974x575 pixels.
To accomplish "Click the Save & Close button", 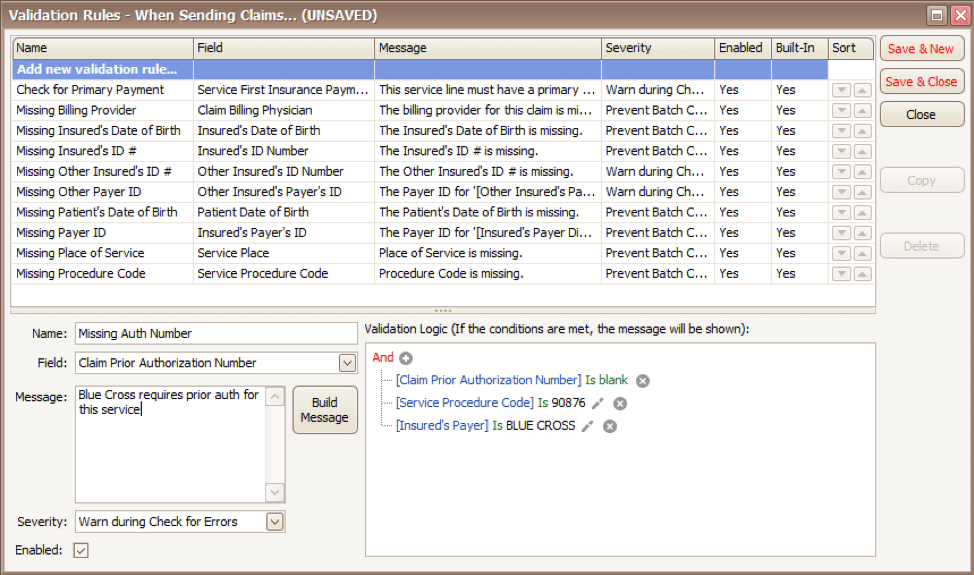I will click(922, 82).
